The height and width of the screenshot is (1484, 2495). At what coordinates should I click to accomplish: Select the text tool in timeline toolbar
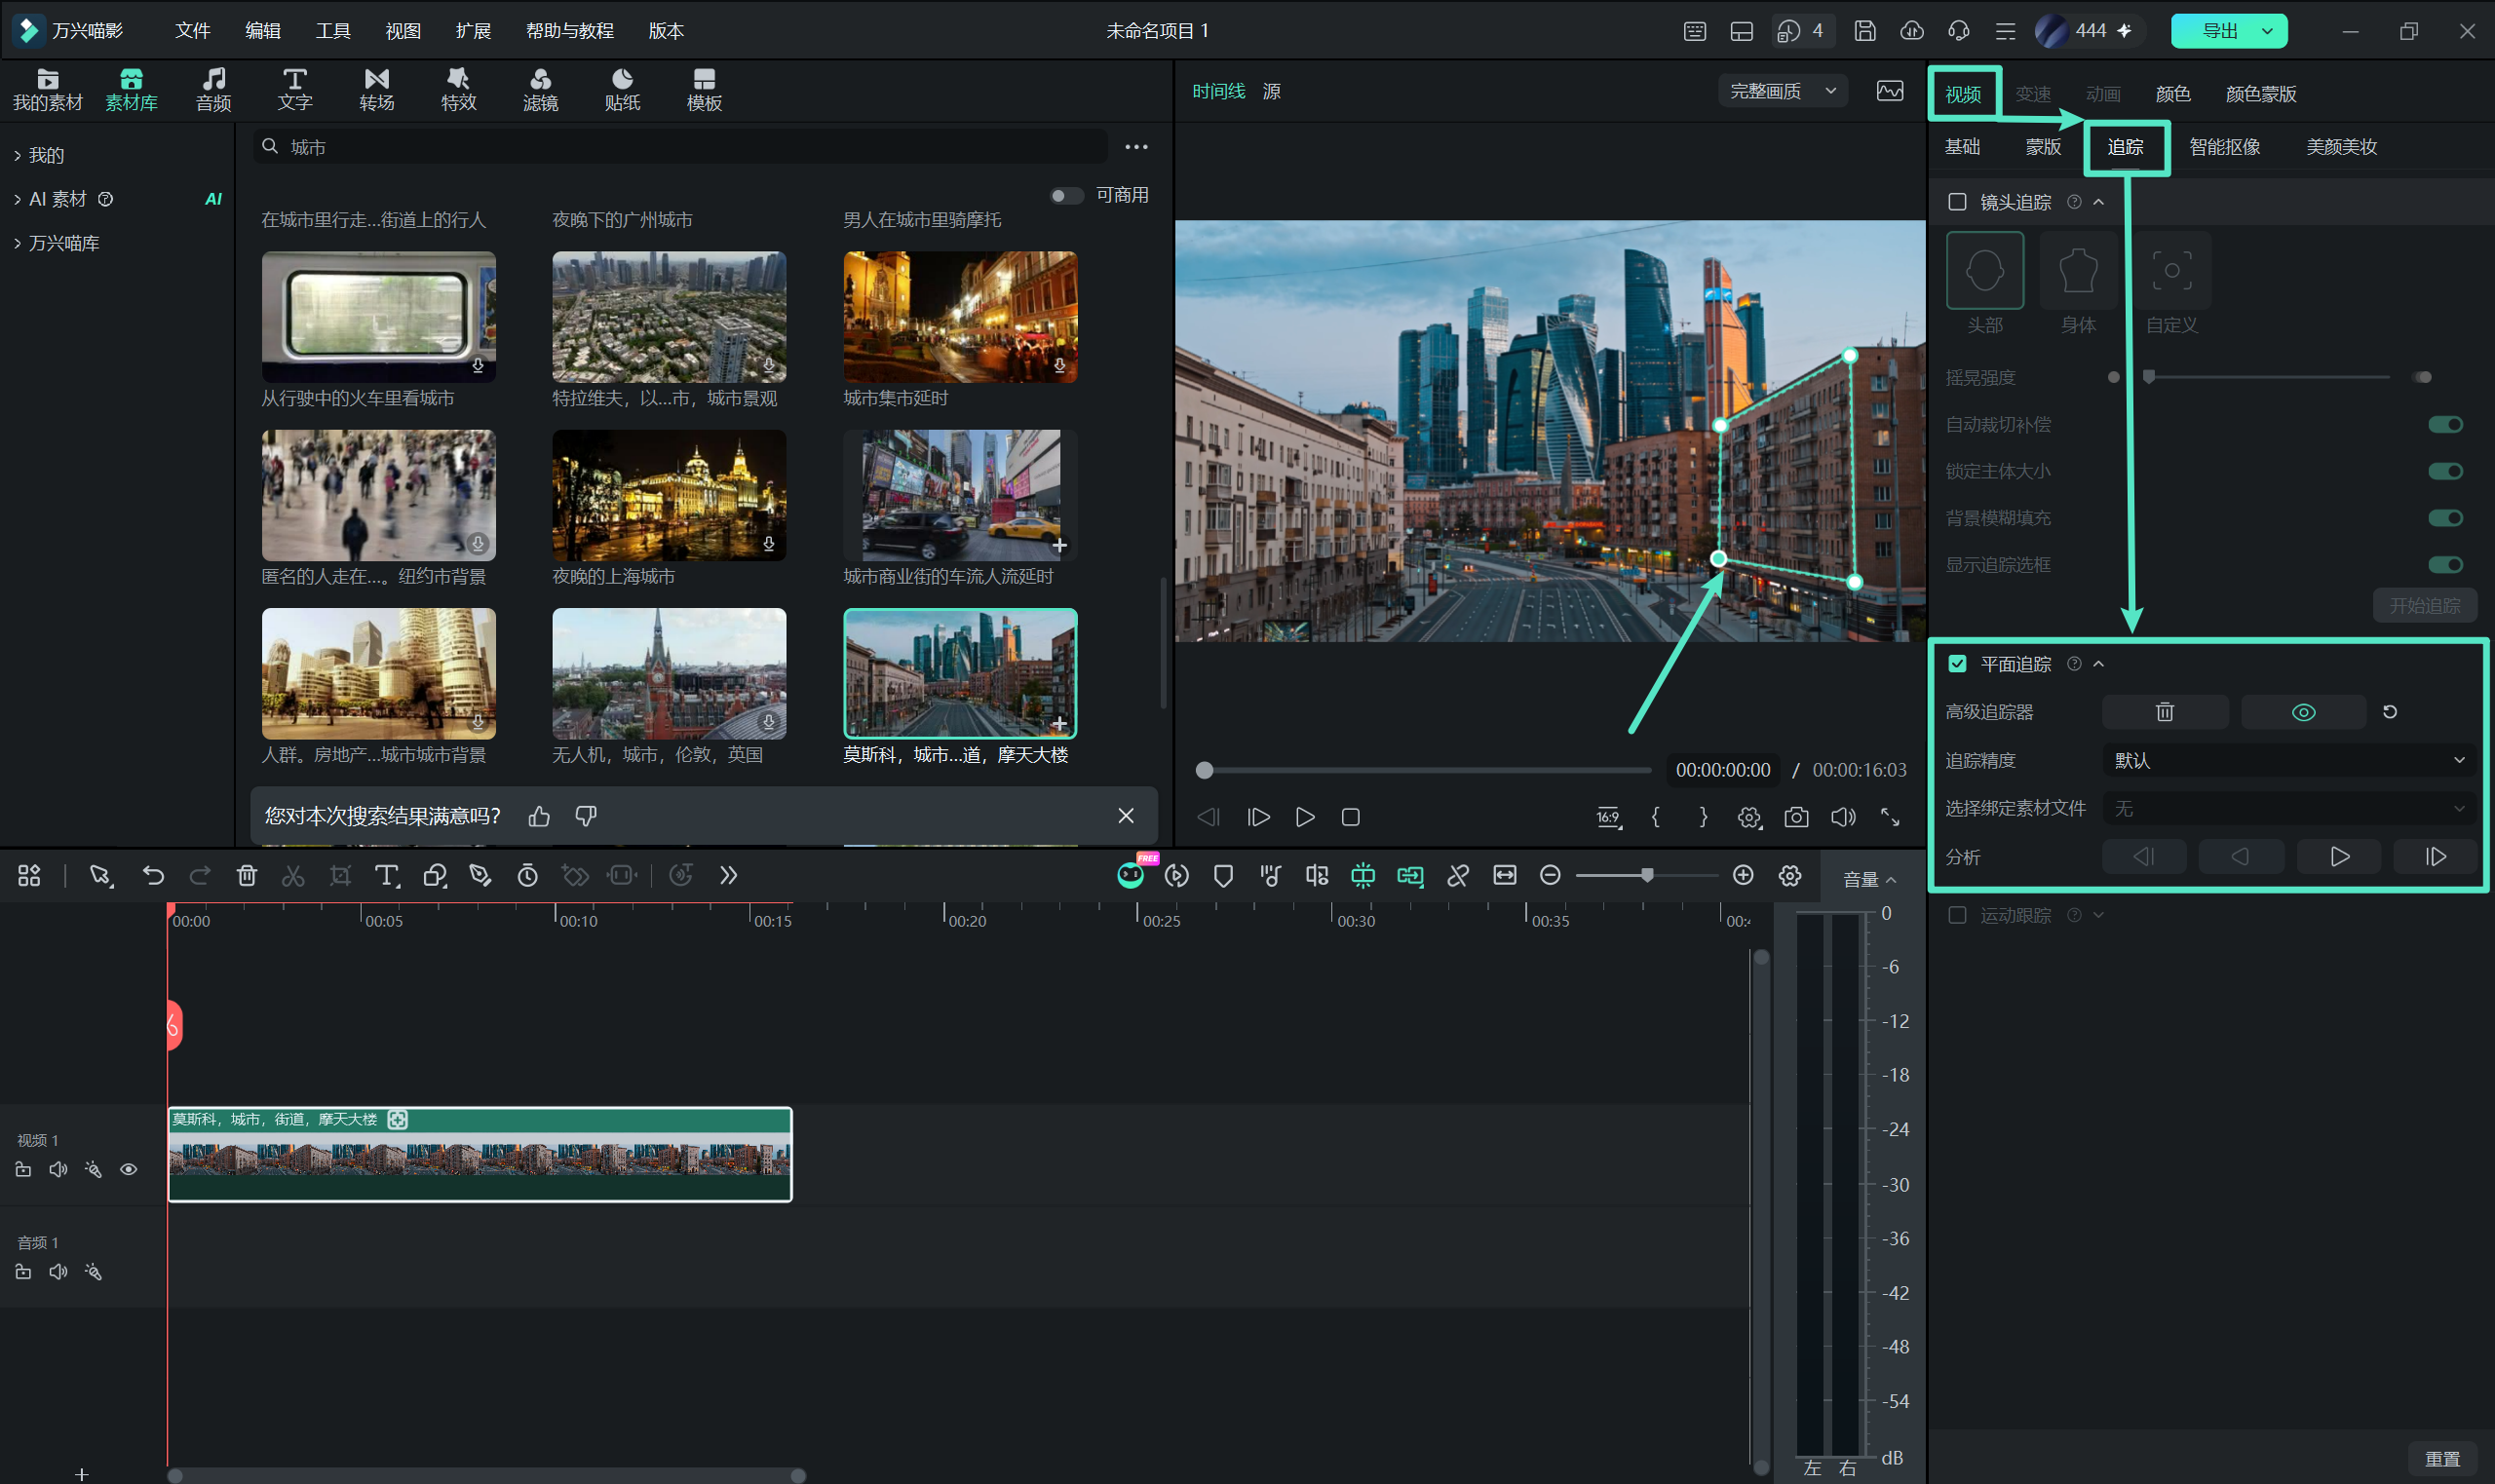tap(387, 876)
